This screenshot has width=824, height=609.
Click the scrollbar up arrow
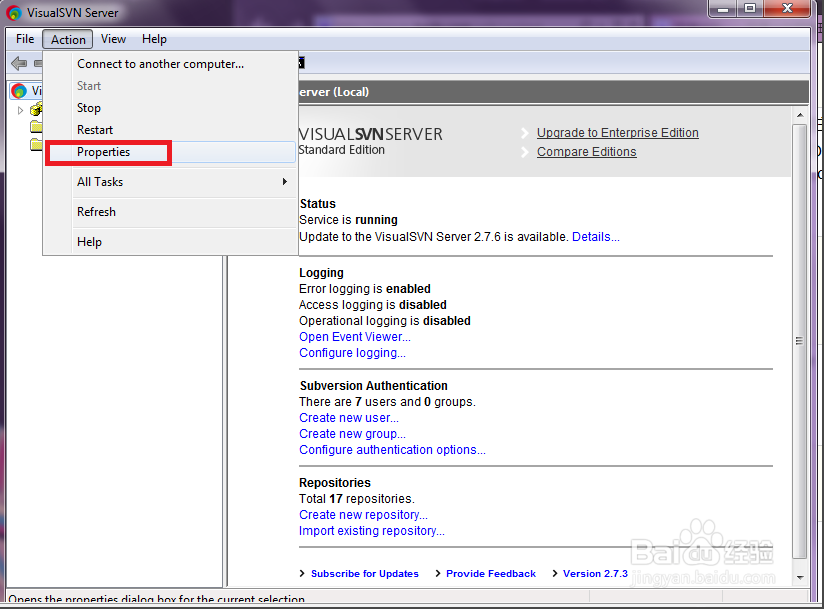tap(799, 115)
